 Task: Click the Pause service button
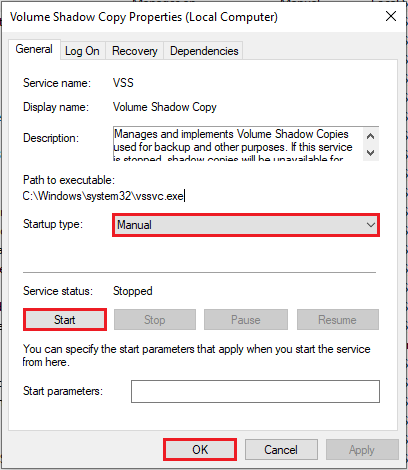click(246, 320)
